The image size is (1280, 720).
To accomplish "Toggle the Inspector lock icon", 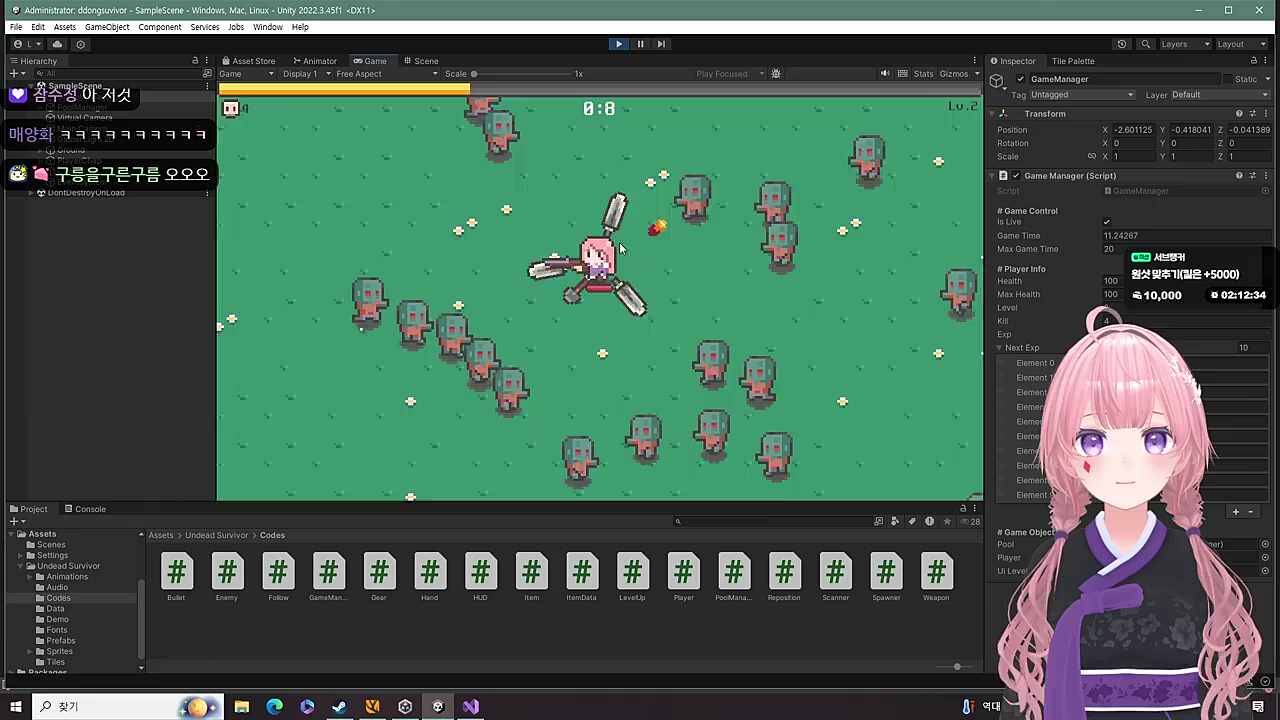I will 1253,61.
